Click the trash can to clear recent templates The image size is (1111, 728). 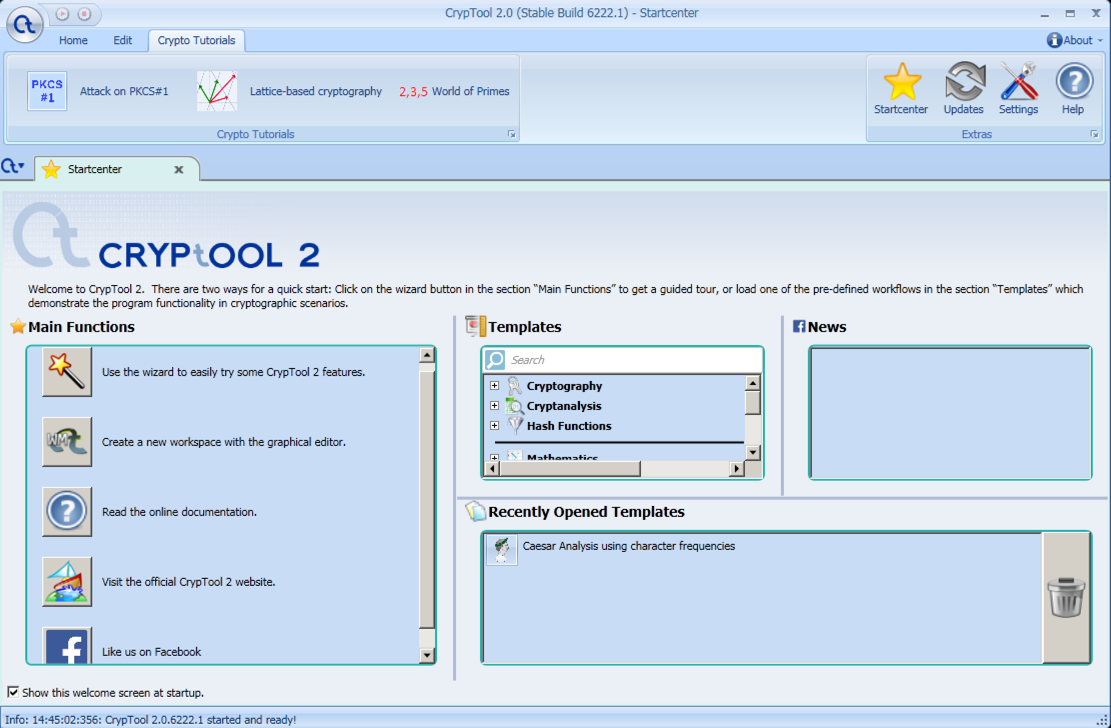tap(1066, 598)
